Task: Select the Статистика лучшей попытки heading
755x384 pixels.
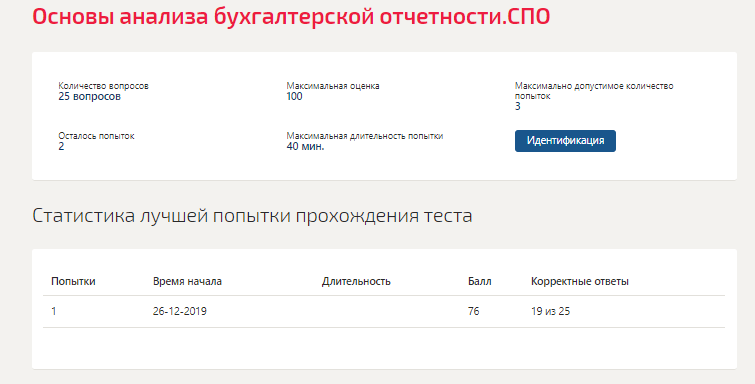Action: coord(252,216)
